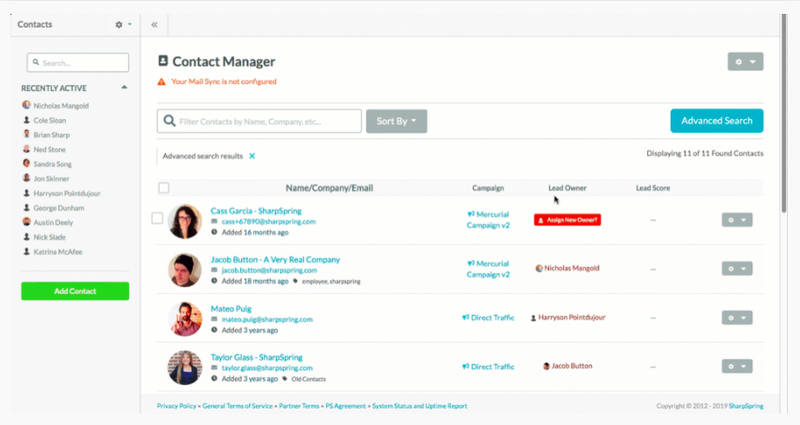800x425 pixels.
Task: Click Jacob Button's profile photo
Action: pos(185,270)
